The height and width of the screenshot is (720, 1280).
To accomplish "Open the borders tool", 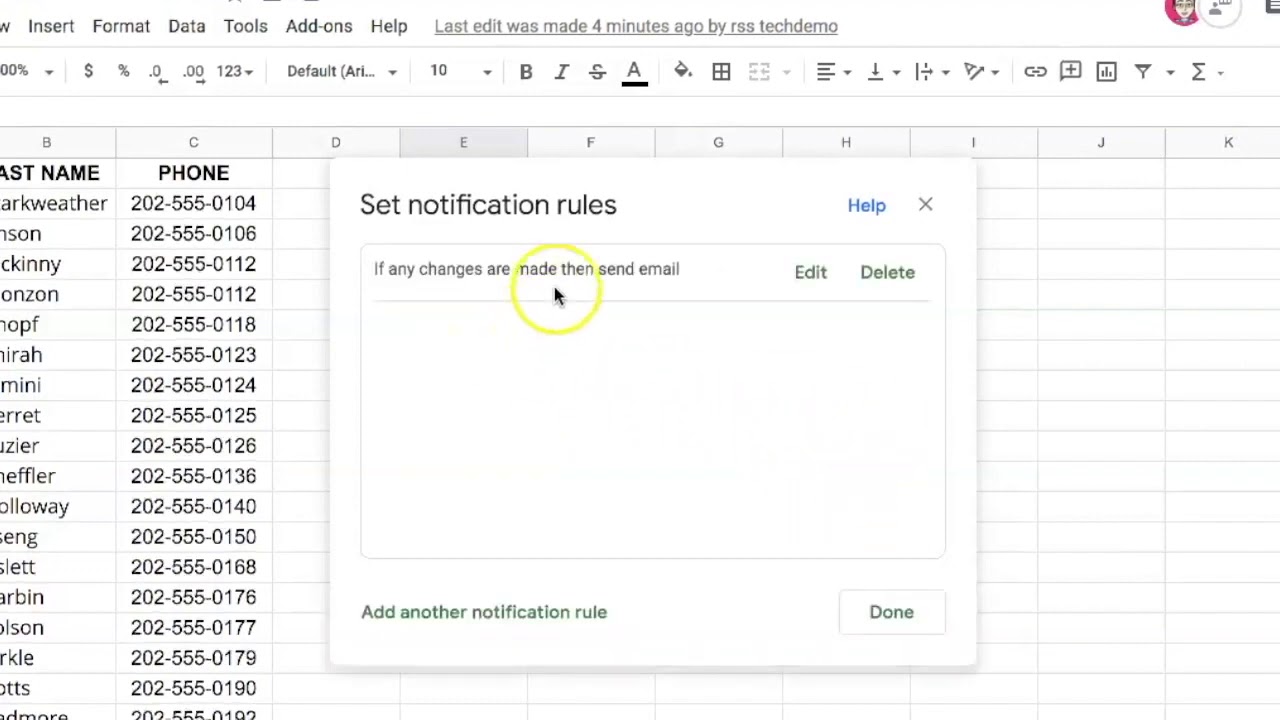I will pos(721,71).
